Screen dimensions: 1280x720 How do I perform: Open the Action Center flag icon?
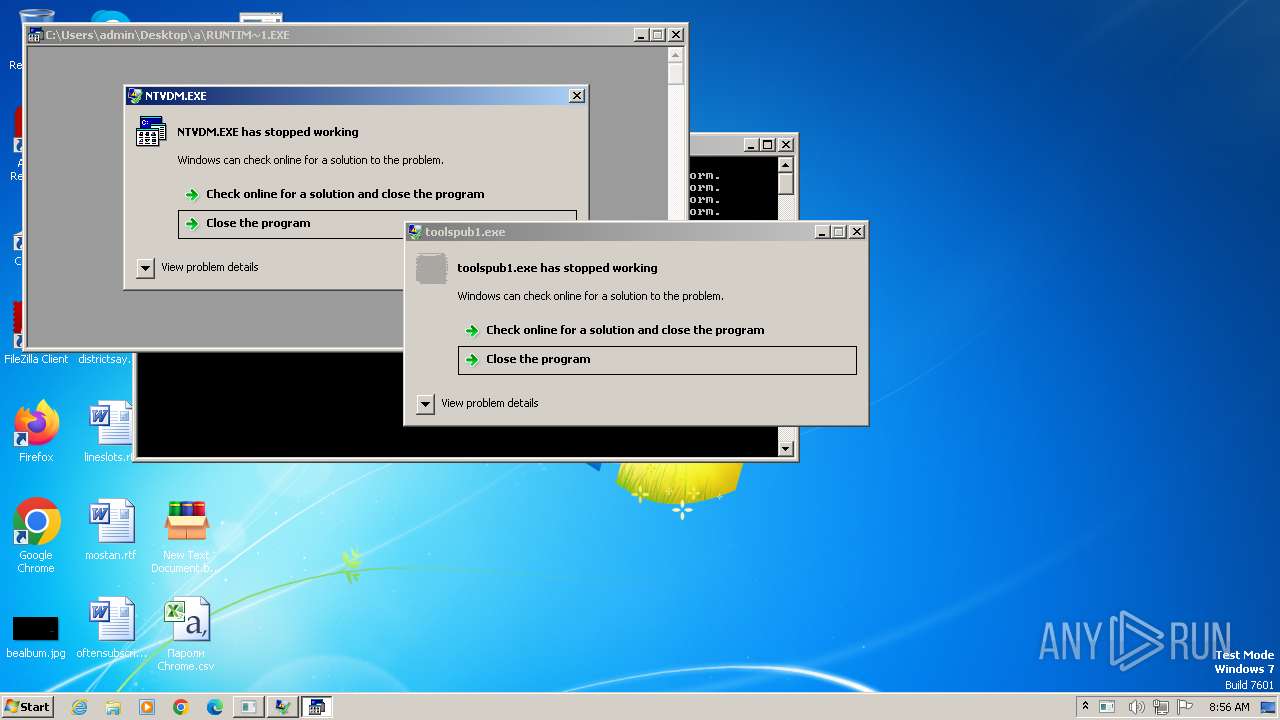[1184, 707]
